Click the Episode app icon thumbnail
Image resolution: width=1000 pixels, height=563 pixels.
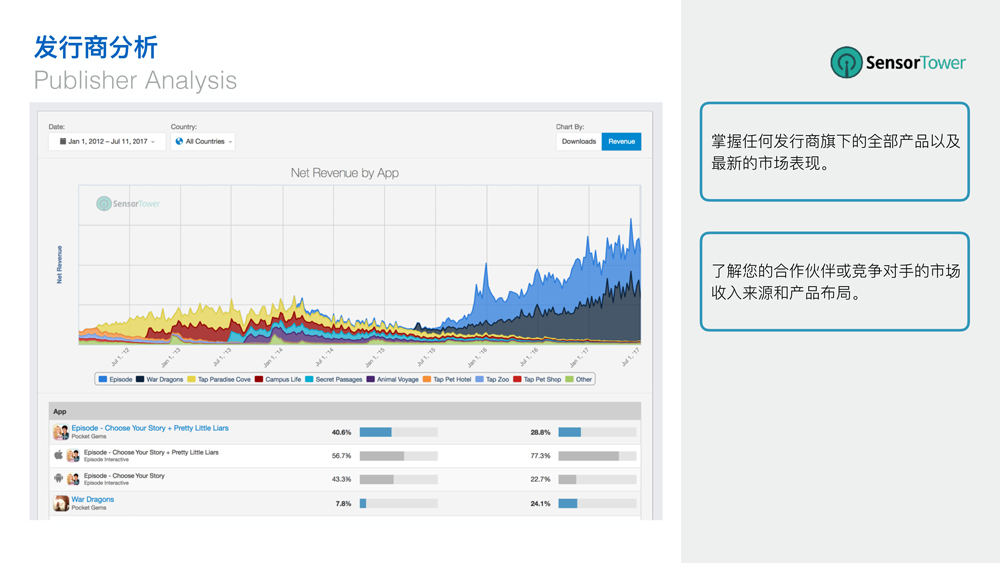tap(60, 432)
